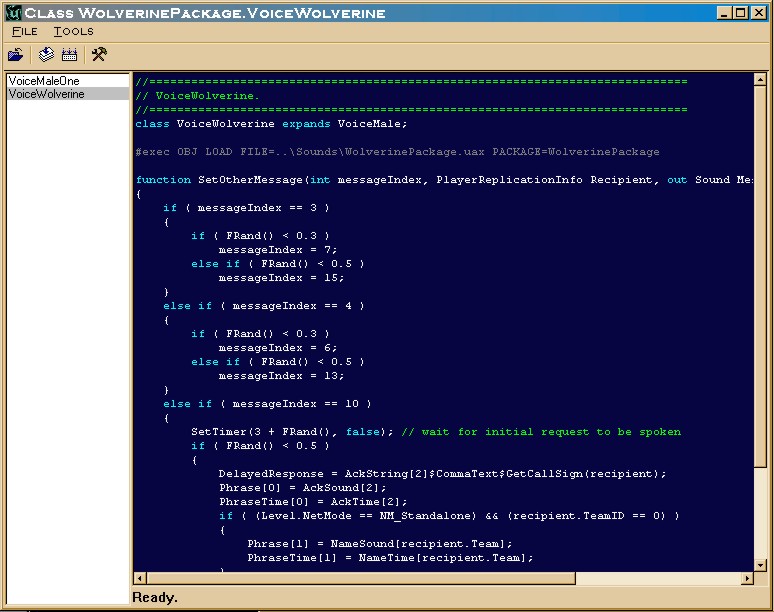
Task: Open the File menu
Action: coord(25,31)
